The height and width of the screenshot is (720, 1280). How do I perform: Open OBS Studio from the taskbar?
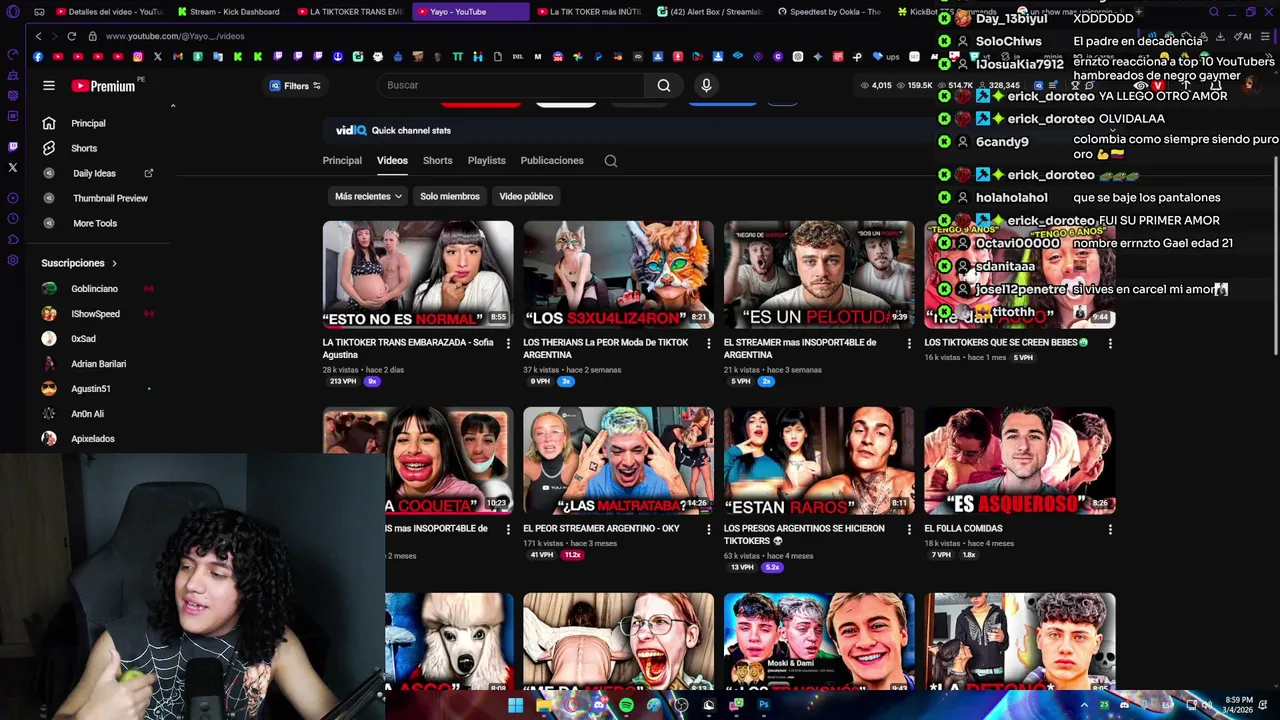click(681, 706)
